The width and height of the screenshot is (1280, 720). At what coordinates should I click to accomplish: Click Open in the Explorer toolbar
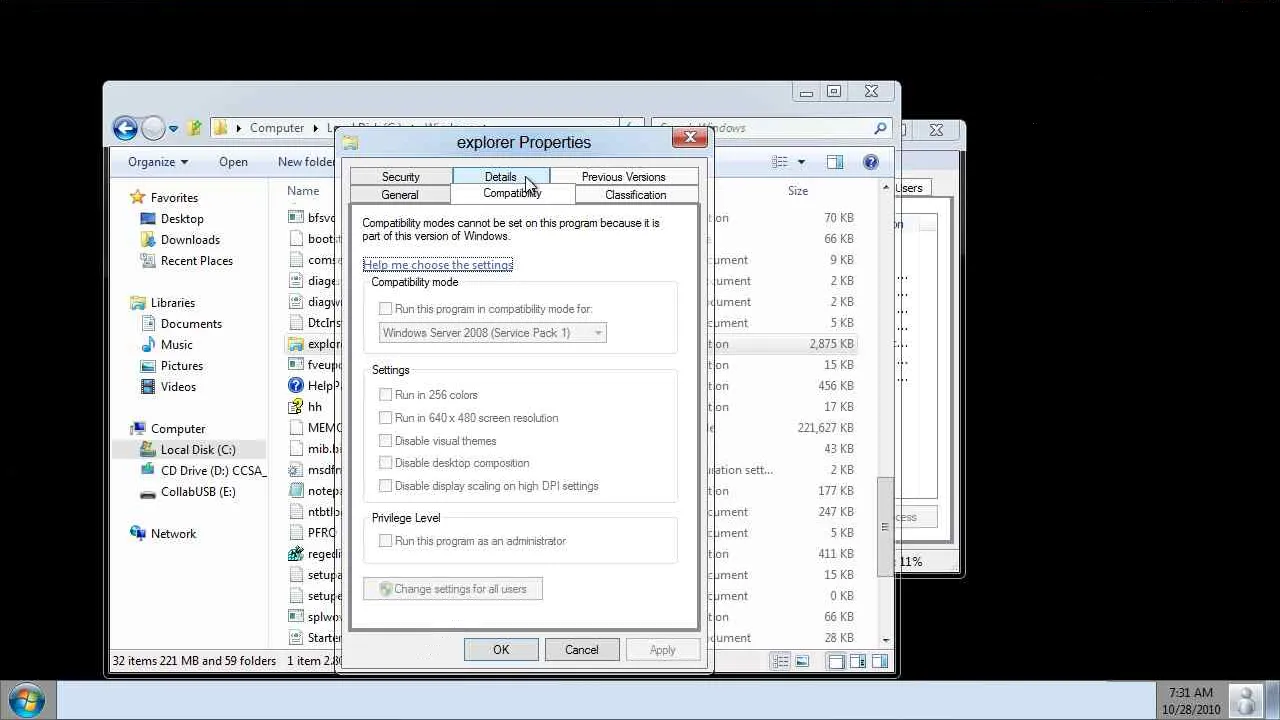[x=233, y=162]
